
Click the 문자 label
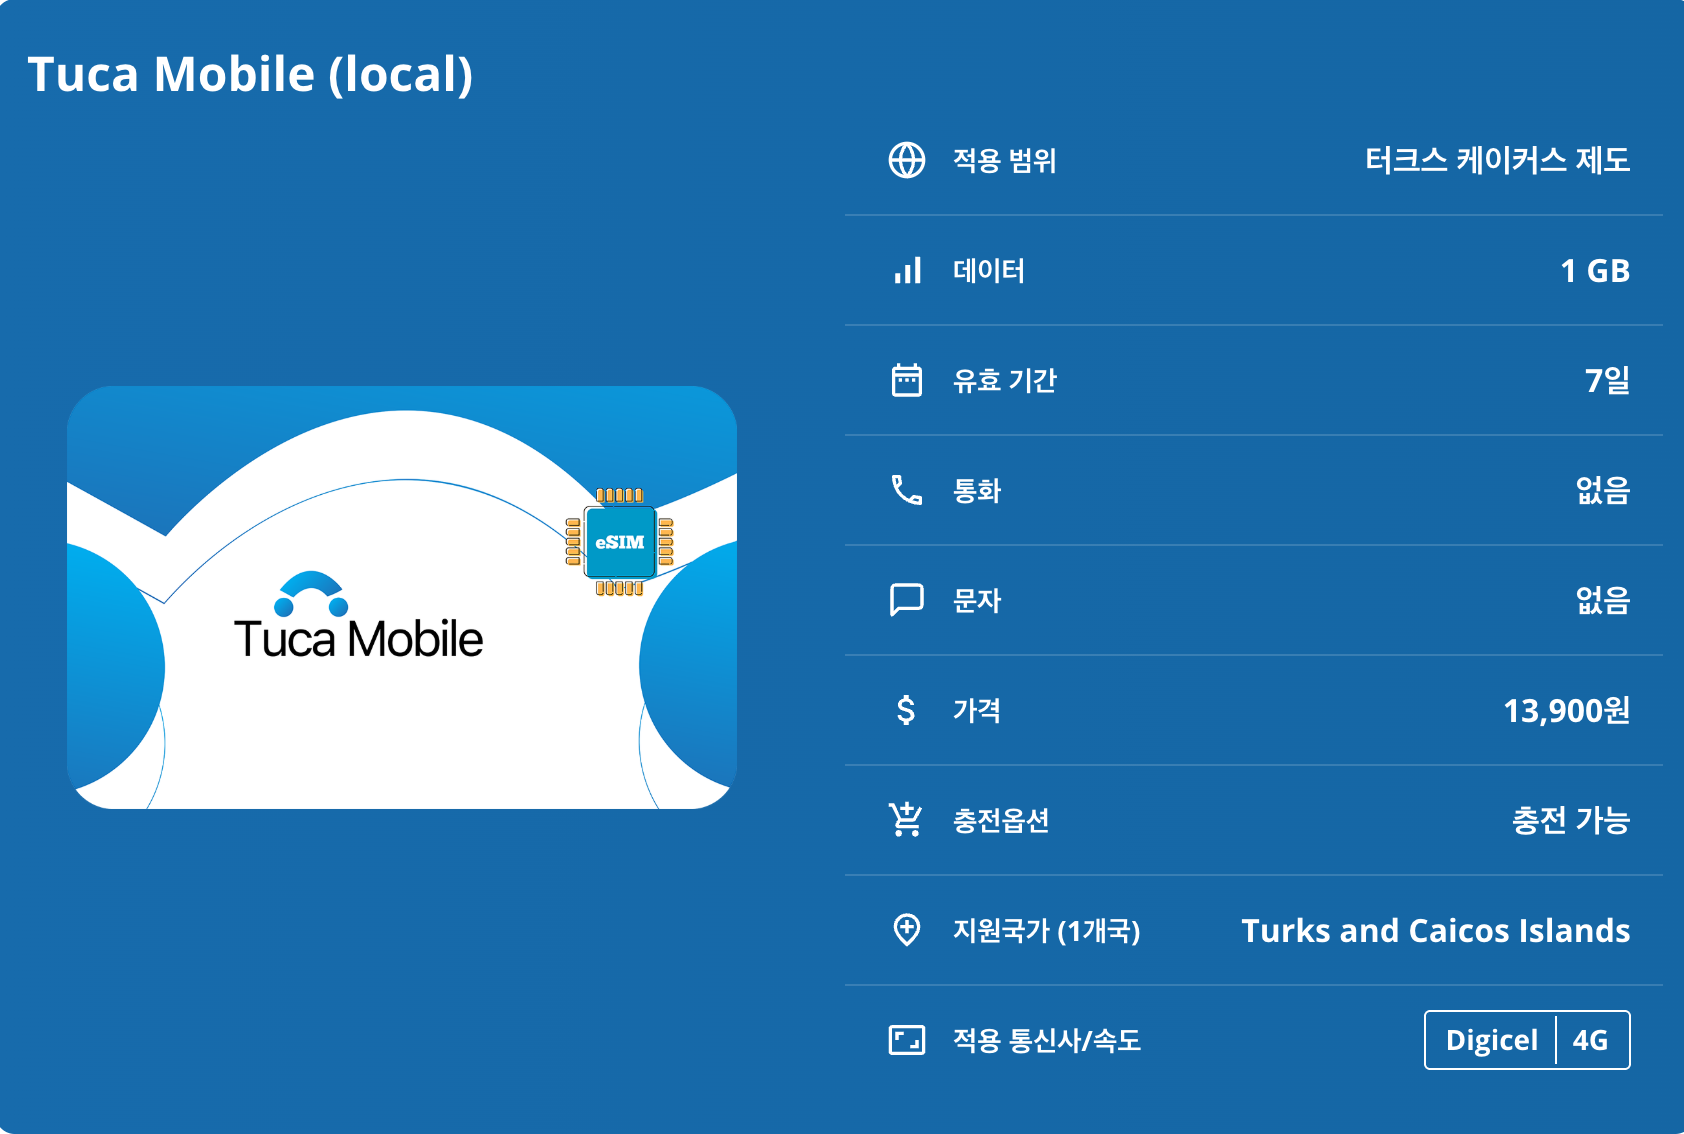tap(976, 600)
